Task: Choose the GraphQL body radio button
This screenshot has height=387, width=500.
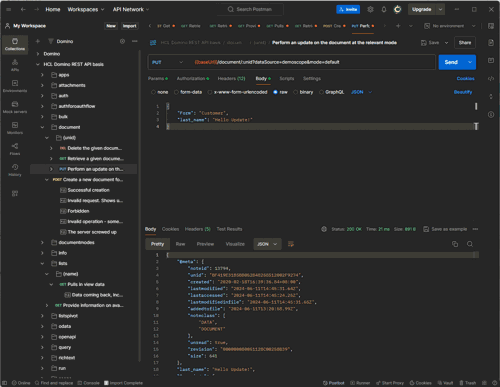Action: point(321,92)
